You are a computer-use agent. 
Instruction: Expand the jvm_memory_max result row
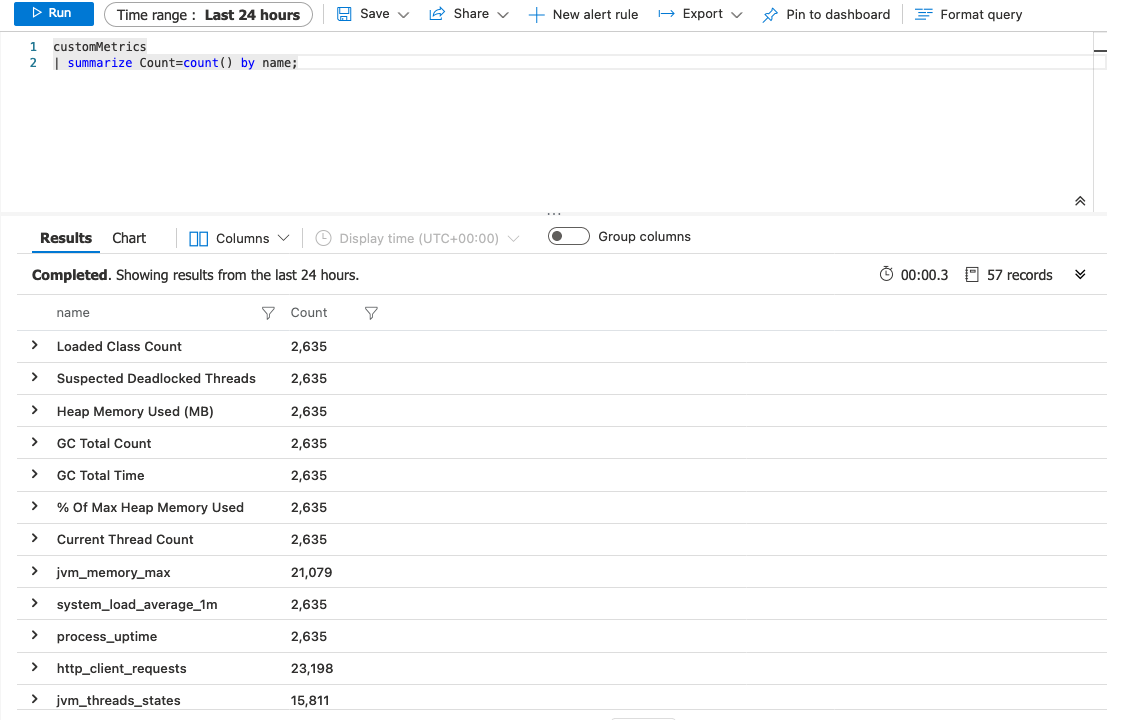point(33,571)
